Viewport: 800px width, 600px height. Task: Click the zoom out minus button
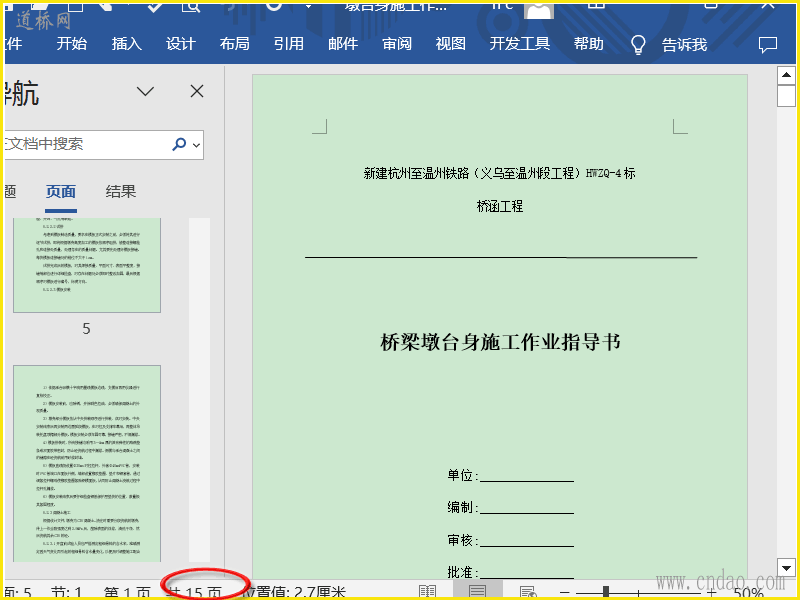[x=565, y=593]
